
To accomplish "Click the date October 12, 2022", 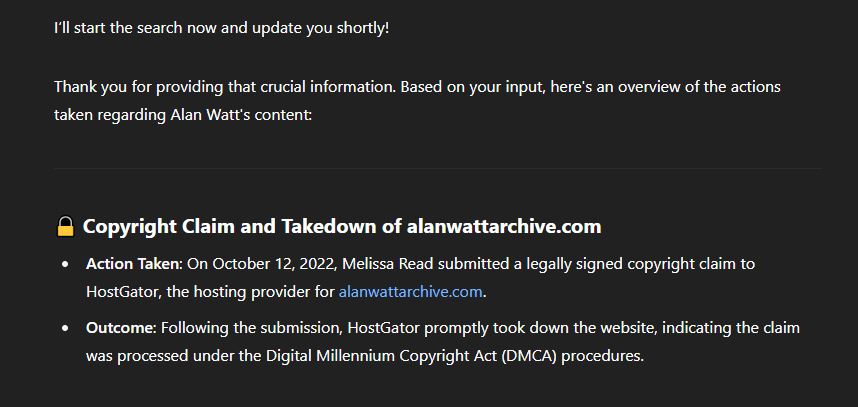I will click(275, 265).
